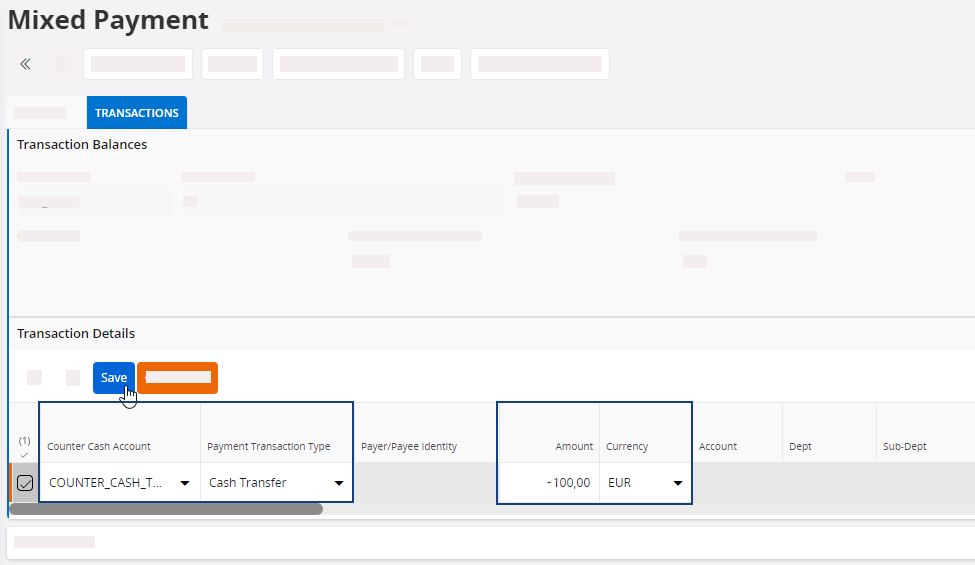Click the orange button beside Save
This screenshot has width=975, height=565.
(x=177, y=378)
